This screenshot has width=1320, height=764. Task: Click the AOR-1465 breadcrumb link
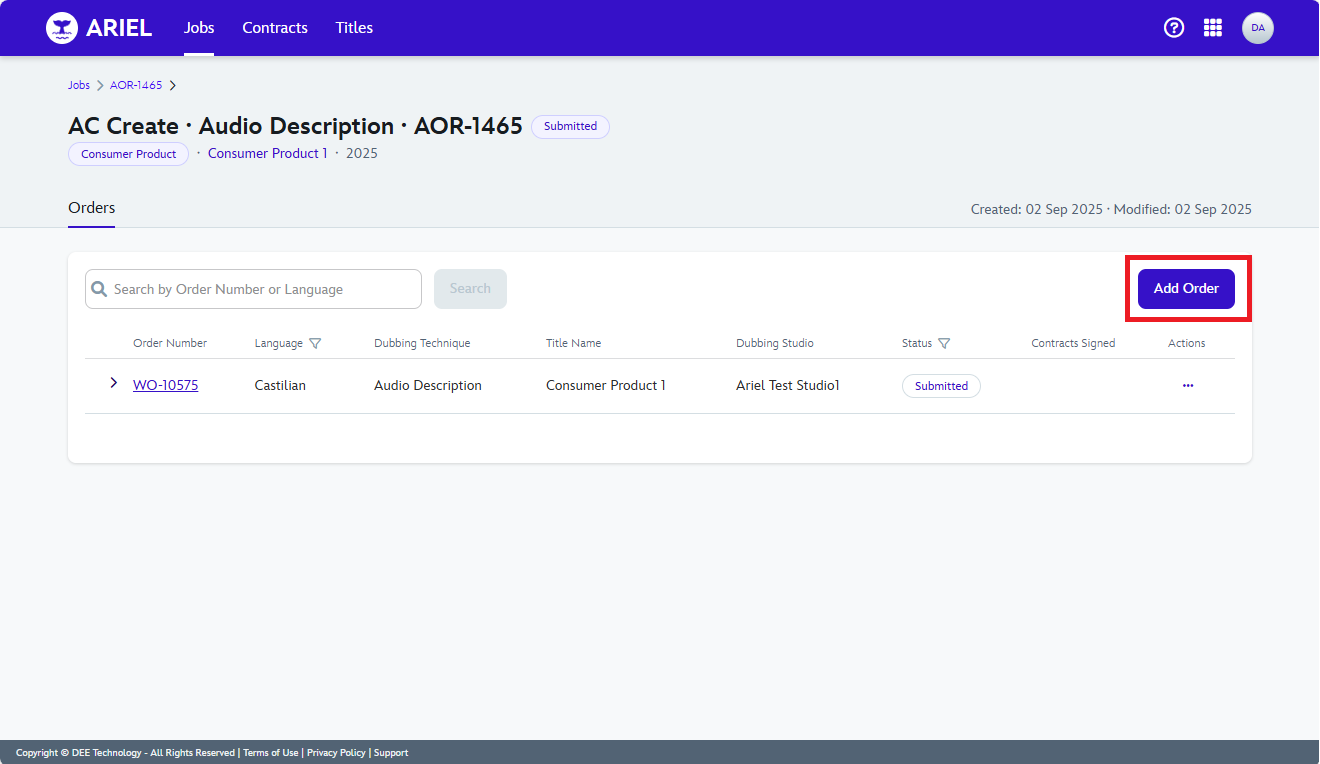click(136, 85)
